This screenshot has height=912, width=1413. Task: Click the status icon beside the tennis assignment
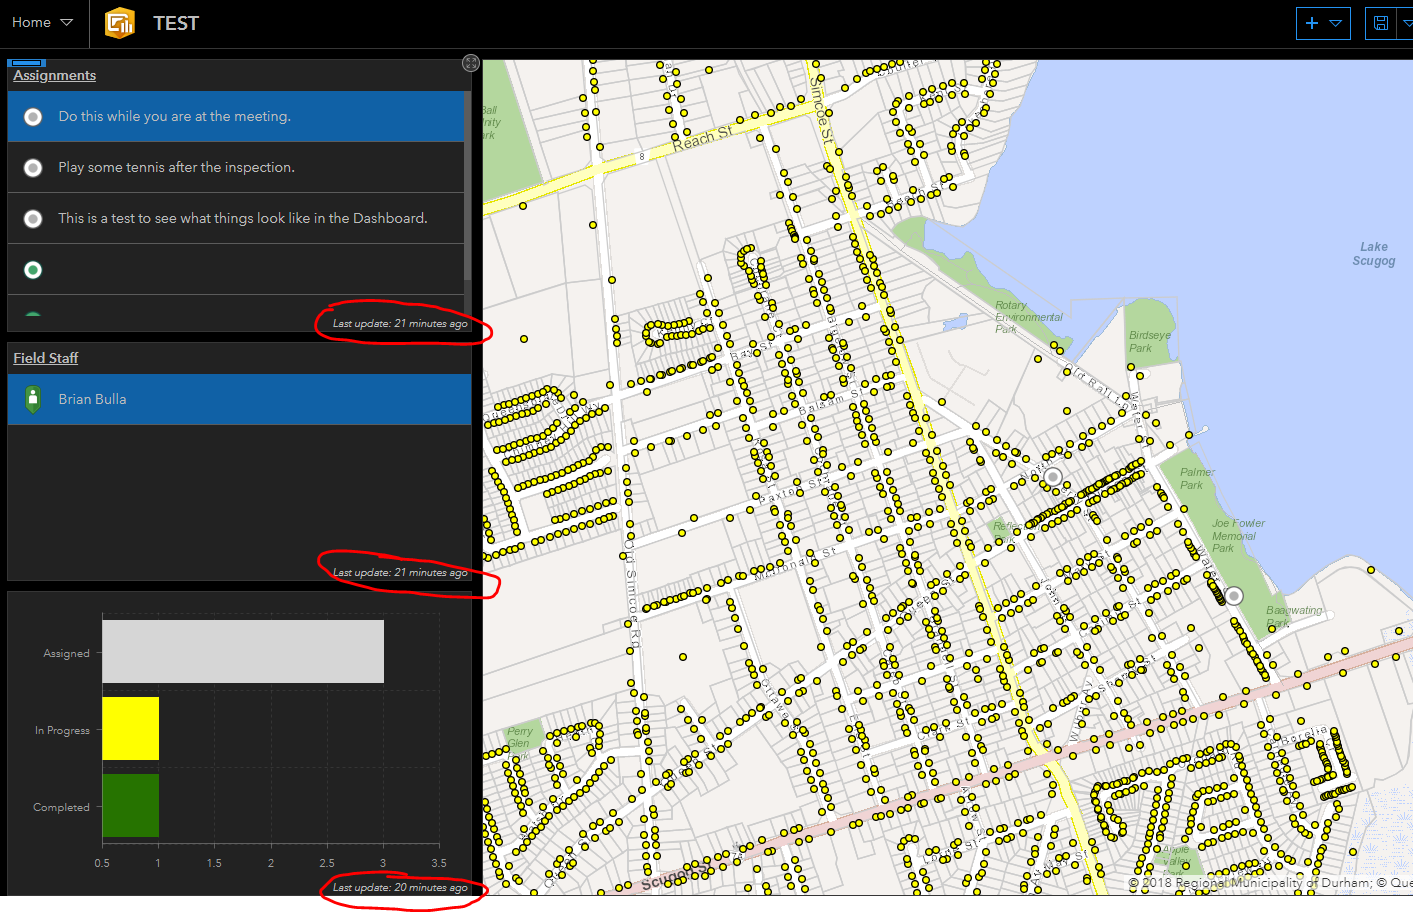33,168
